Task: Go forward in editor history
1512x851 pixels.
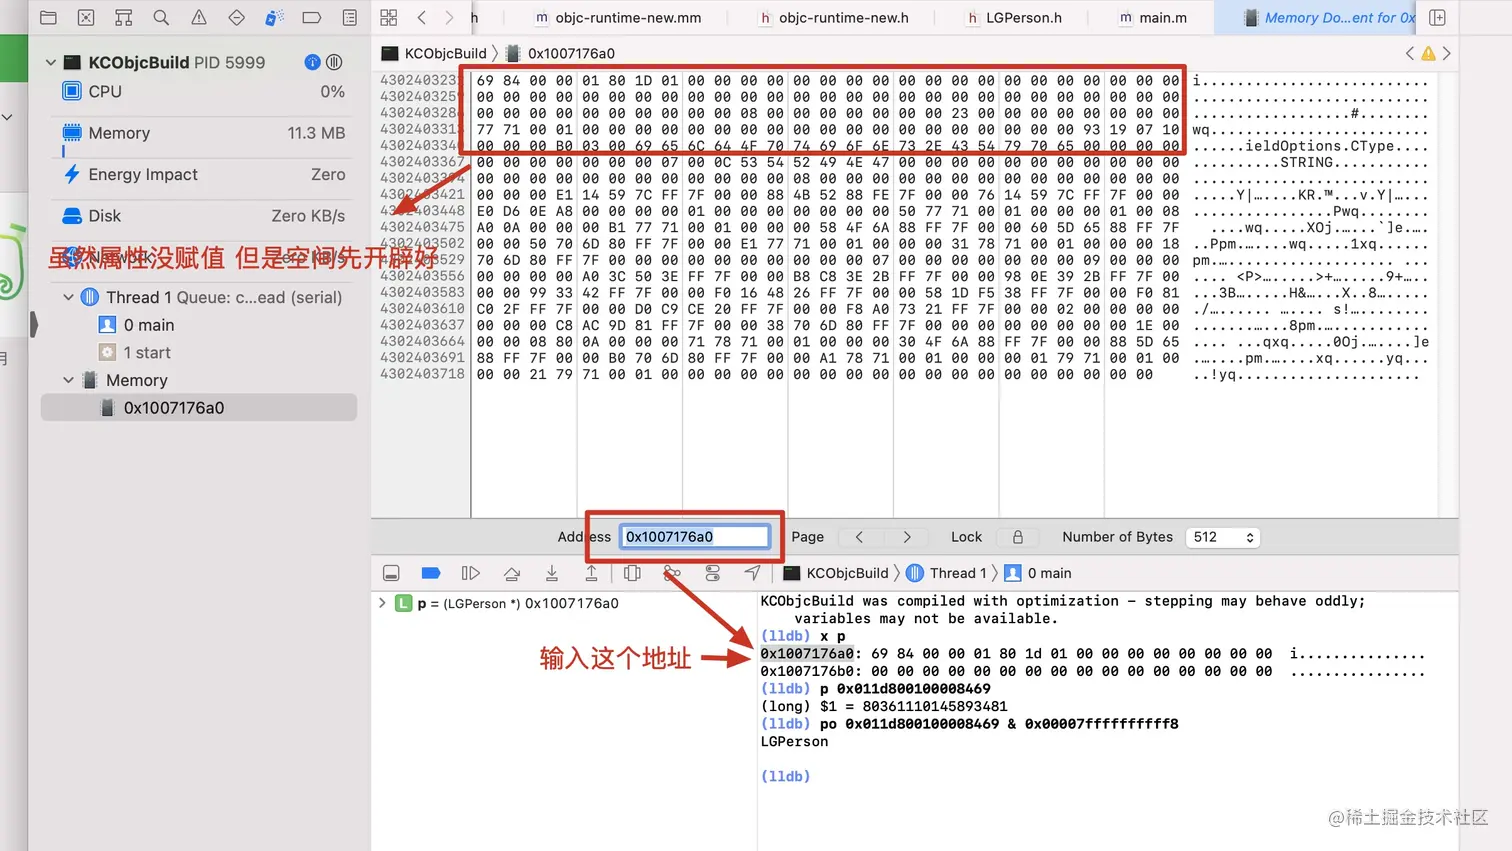Action: [449, 17]
